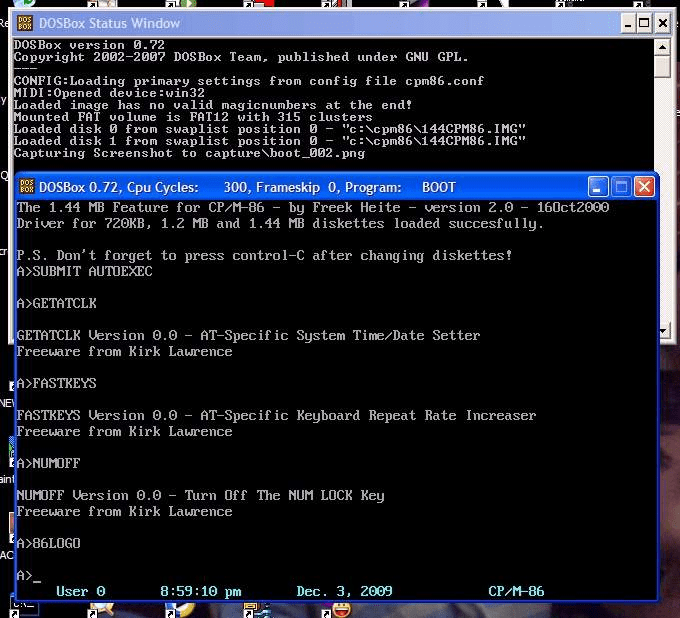680x618 pixels.
Task: Click the 'A>GETATCLK' command line
Action: tap(56, 303)
